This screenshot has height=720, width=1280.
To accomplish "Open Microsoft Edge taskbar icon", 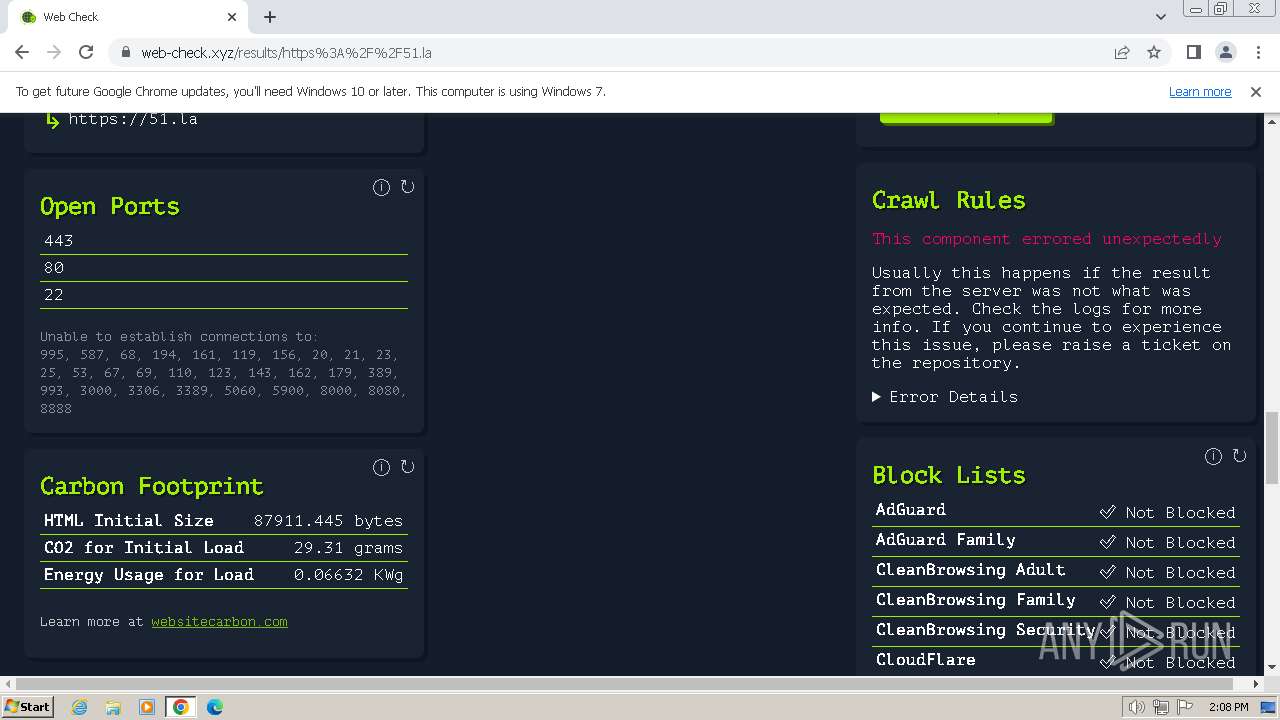I will tap(215, 707).
